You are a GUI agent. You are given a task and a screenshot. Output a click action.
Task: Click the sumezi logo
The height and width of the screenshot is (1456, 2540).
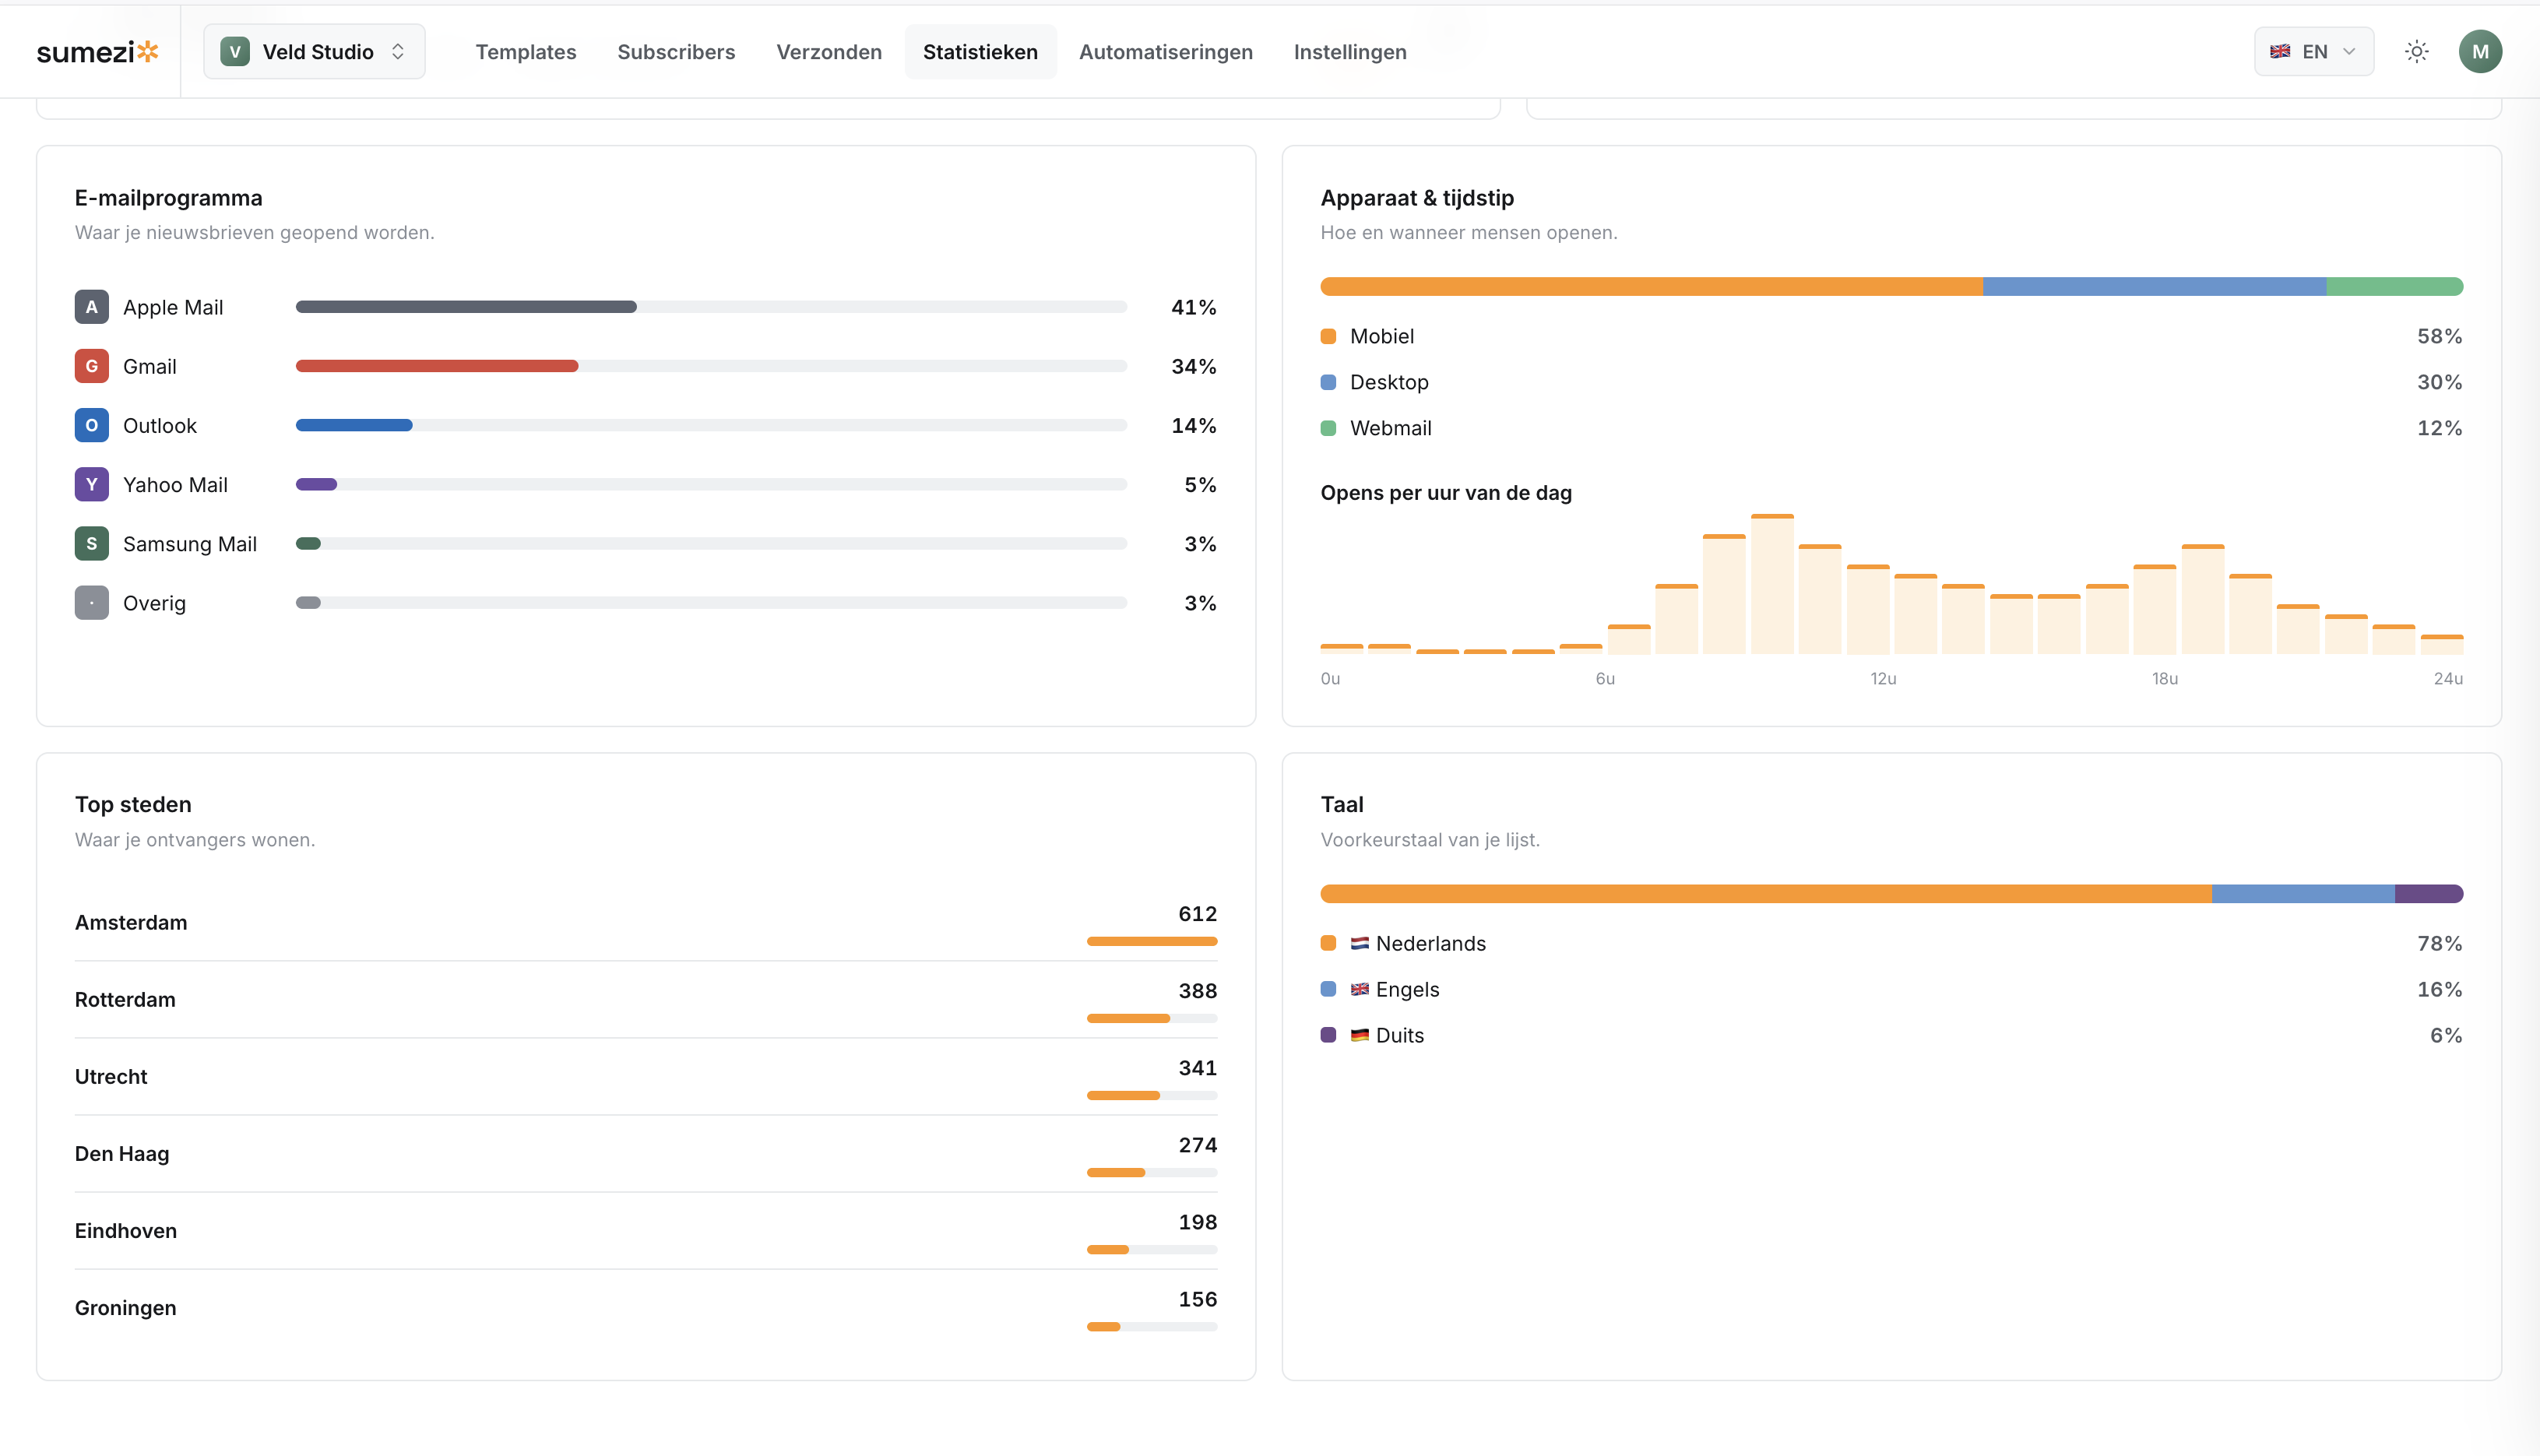point(98,52)
